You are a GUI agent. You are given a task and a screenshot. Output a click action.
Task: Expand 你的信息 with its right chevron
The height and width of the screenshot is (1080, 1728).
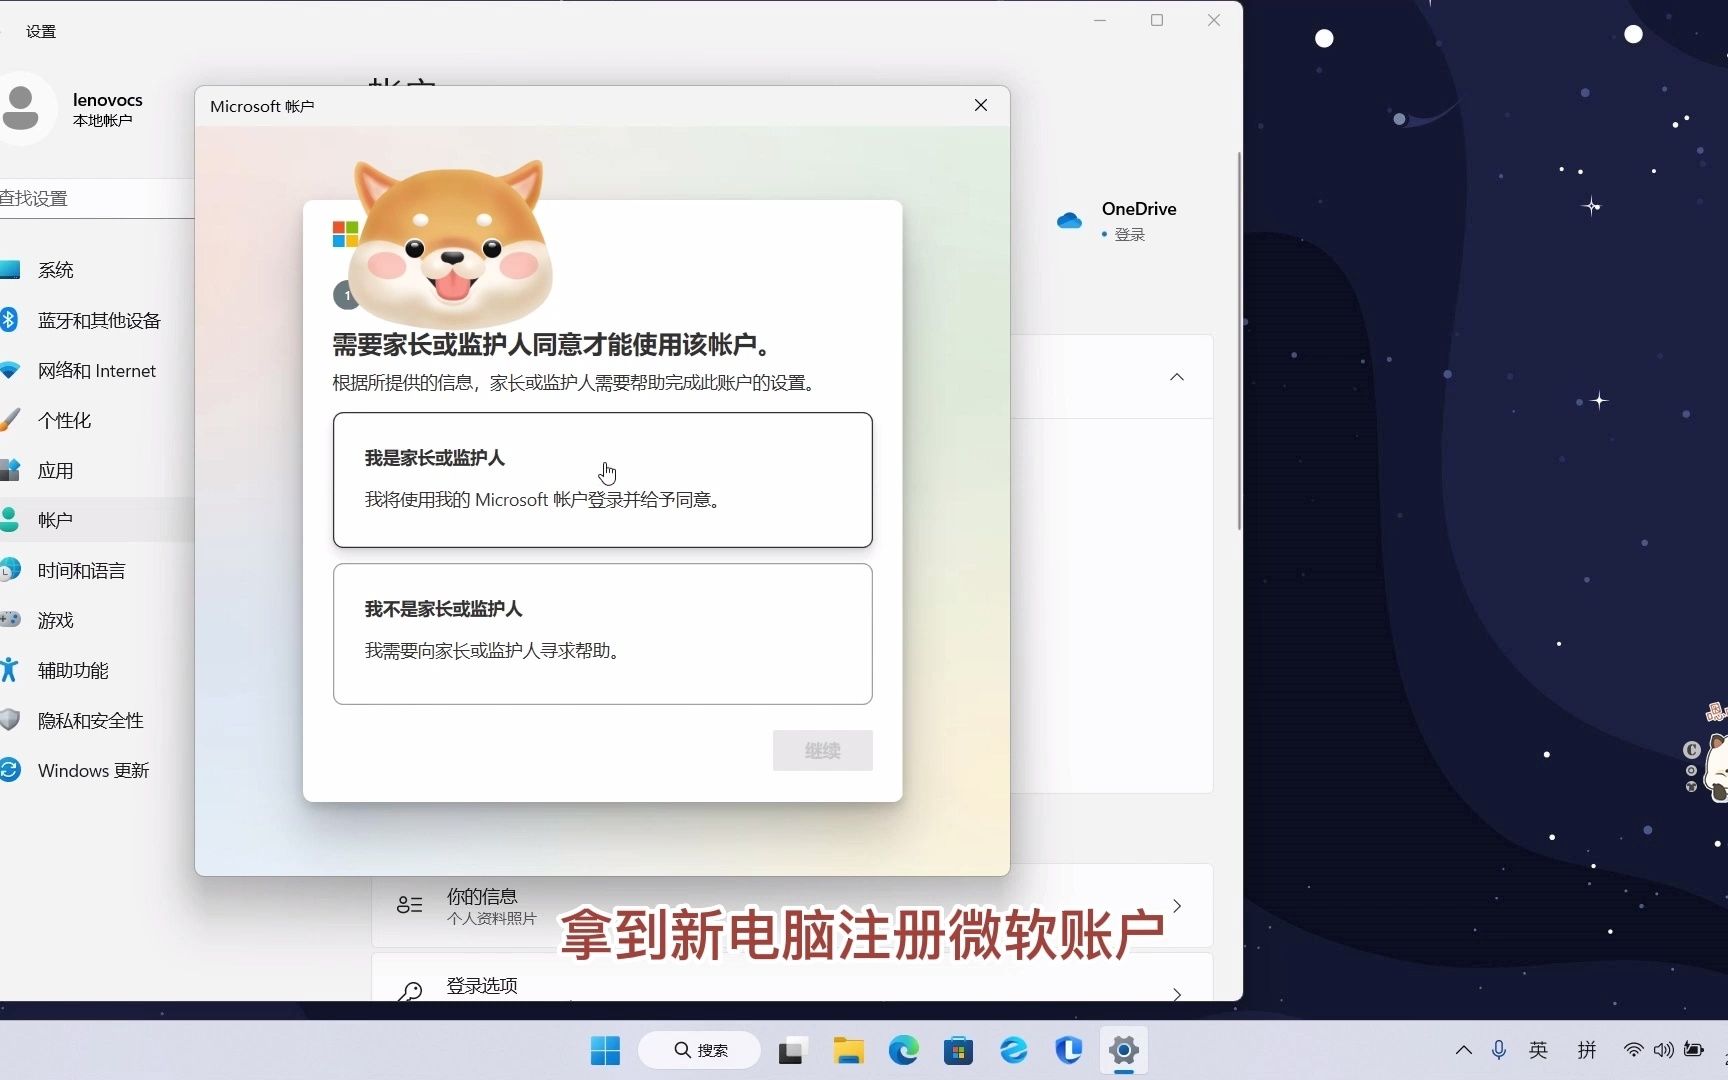click(x=1177, y=905)
